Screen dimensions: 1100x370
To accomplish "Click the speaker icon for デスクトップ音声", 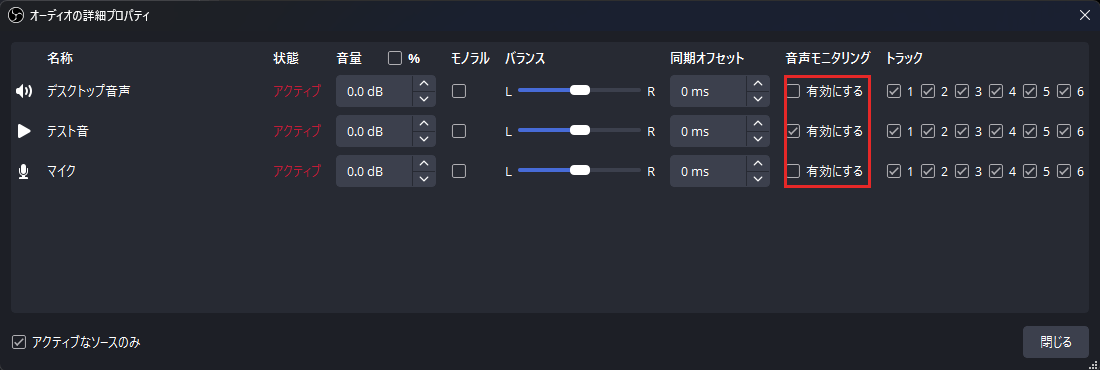I will pyautogui.click(x=24, y=91).
